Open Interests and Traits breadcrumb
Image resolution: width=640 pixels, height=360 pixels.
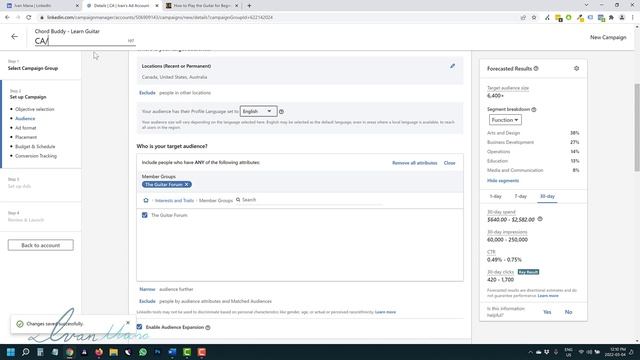174,200
